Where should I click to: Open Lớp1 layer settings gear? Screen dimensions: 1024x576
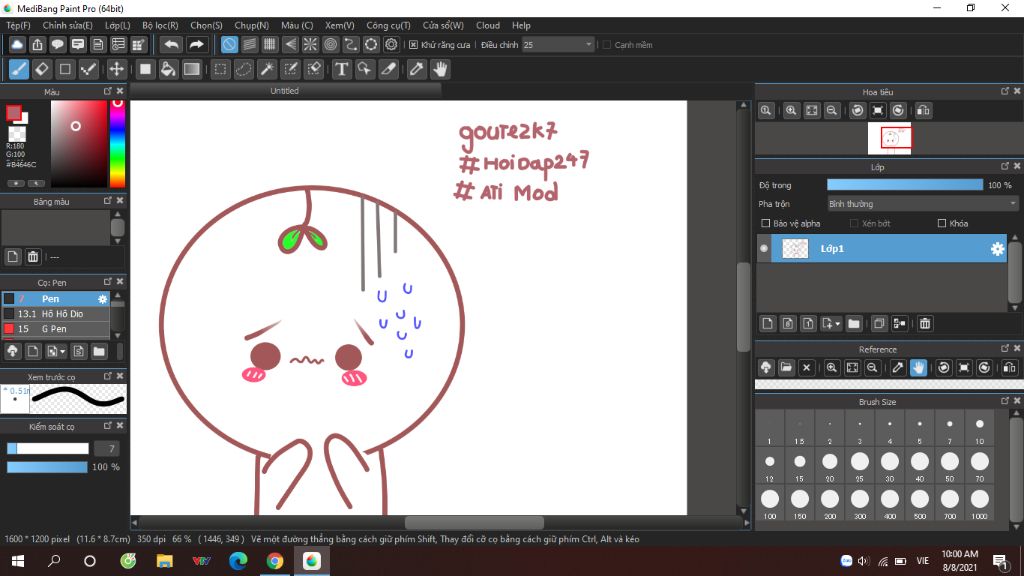pos(997,249)
